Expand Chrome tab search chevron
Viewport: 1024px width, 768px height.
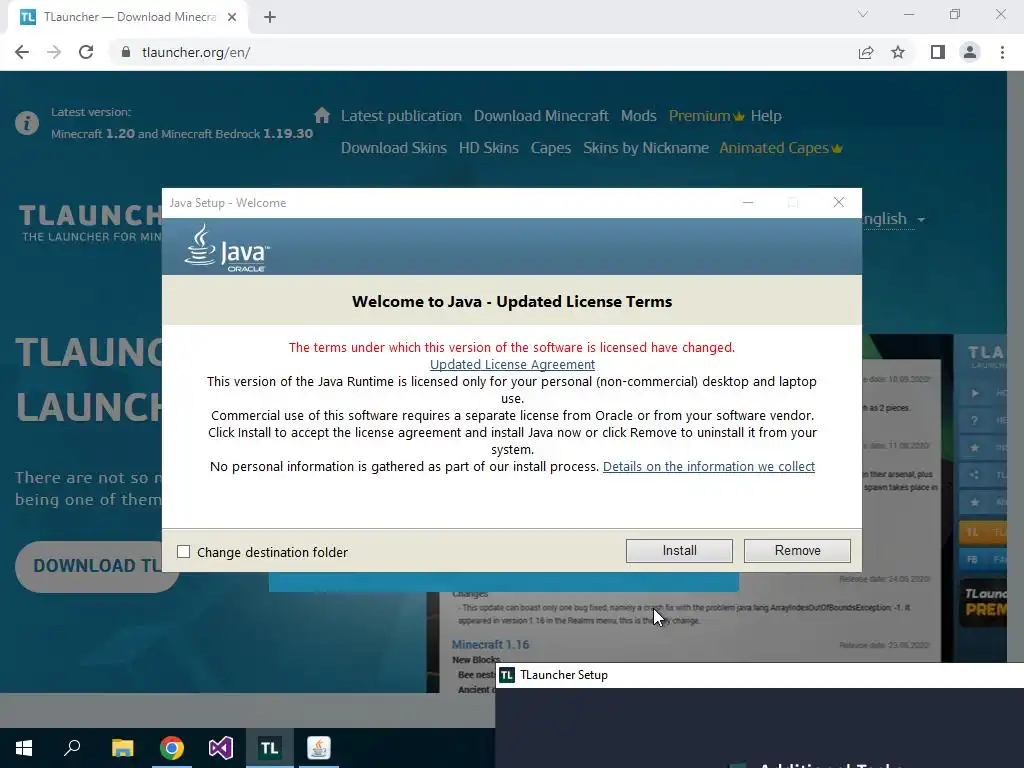click(863, 14)
